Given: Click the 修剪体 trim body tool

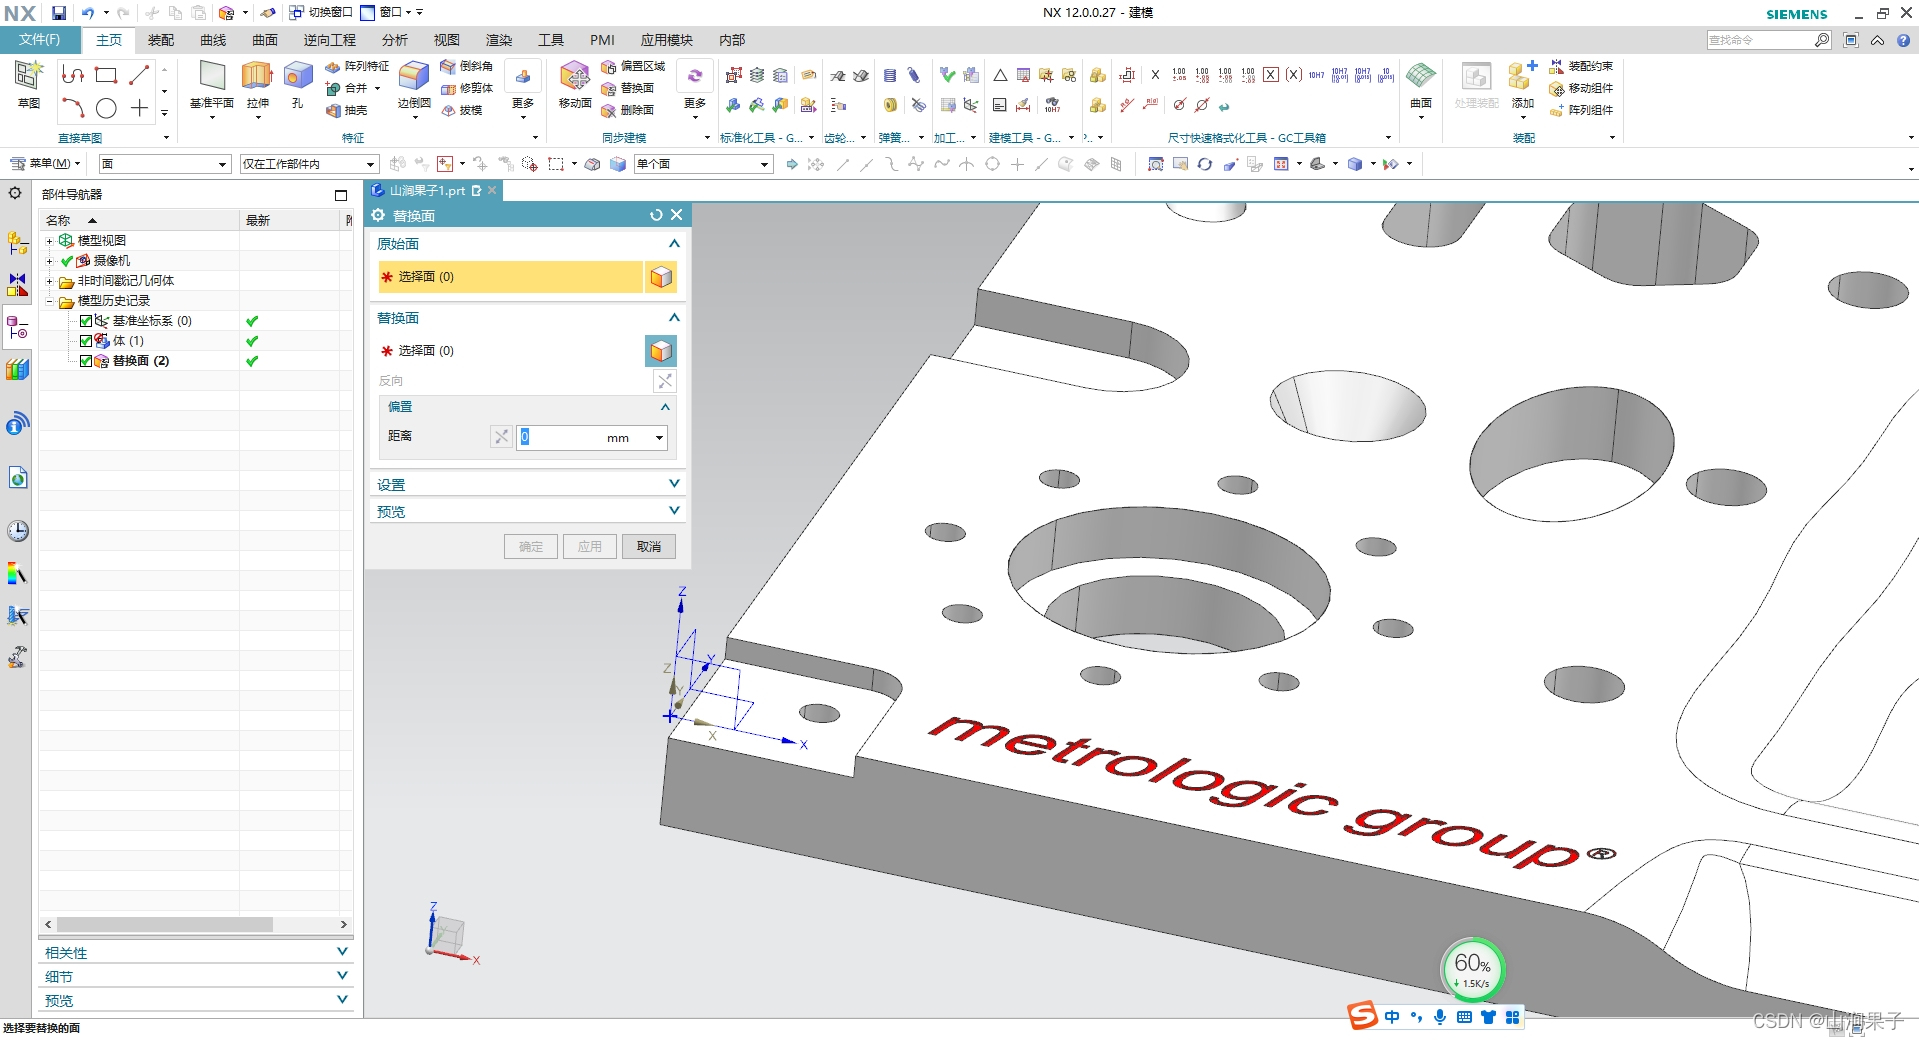Looking at the screenshot, I should (466, 88).
